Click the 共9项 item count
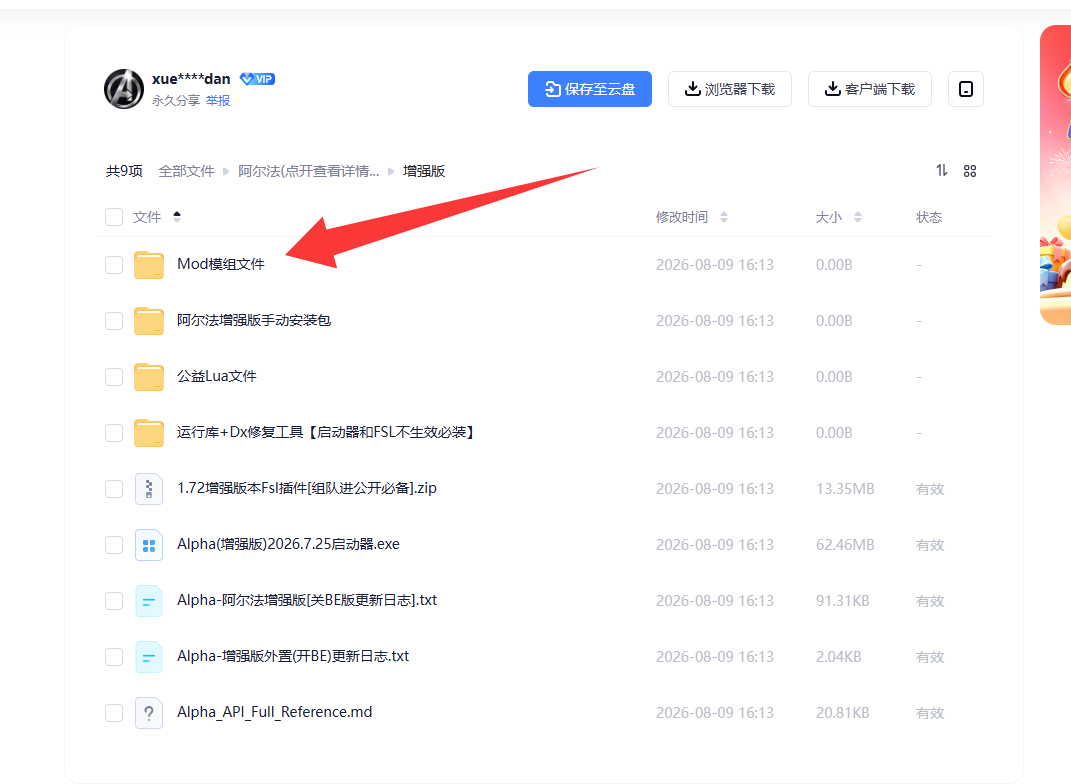The width and height of the screenshot is (1071, 784). coord(124,171)
